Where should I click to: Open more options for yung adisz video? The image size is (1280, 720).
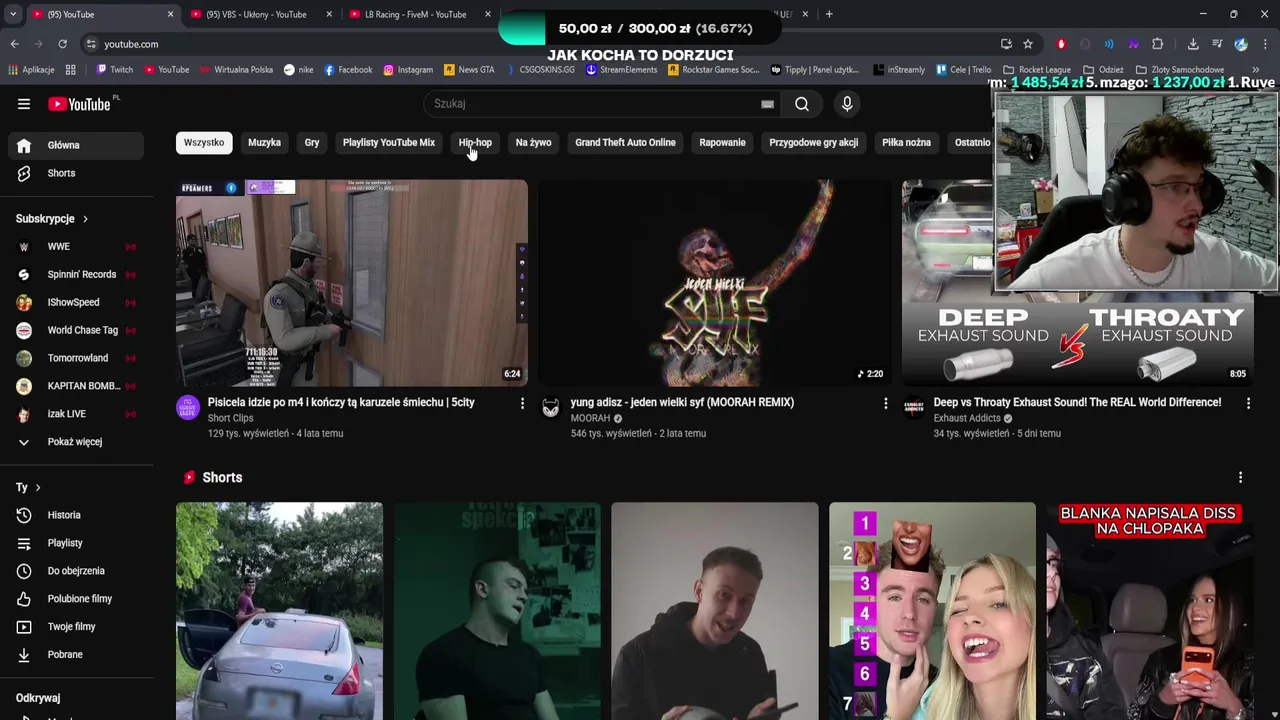point(885,403)
